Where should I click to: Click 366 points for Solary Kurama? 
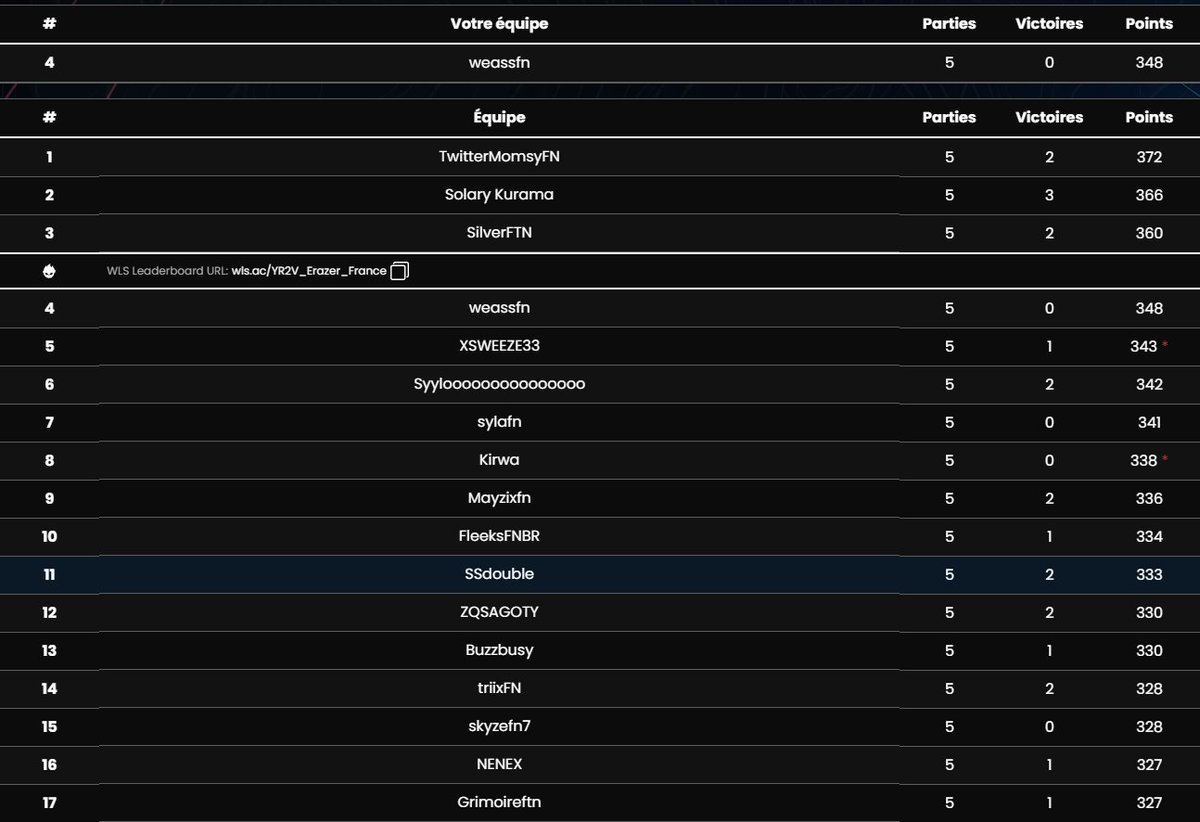tap(1149, 195)
